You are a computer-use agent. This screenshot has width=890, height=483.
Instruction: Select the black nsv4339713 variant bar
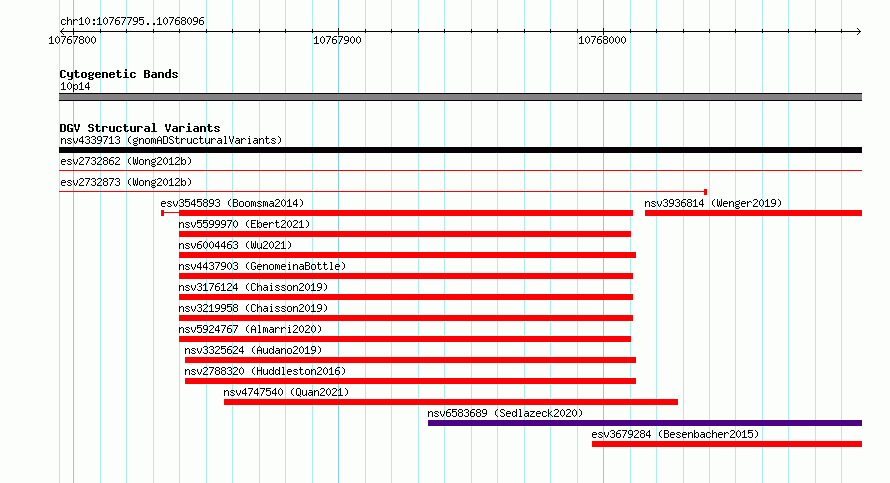(460, 150)
